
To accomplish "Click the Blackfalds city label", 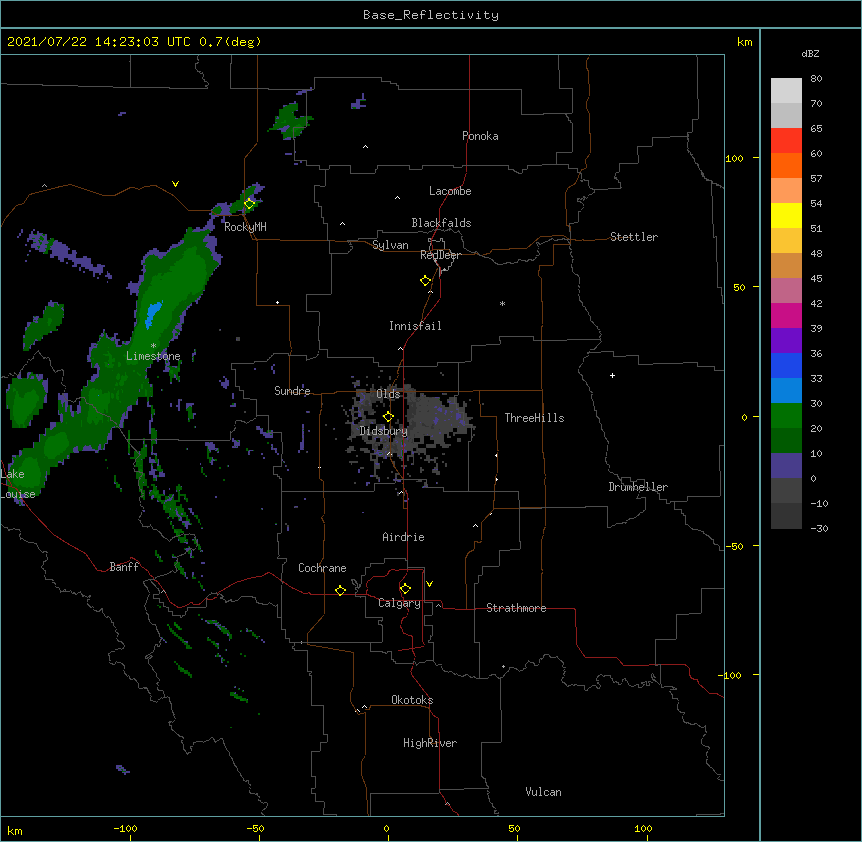I will coord(441,223).
